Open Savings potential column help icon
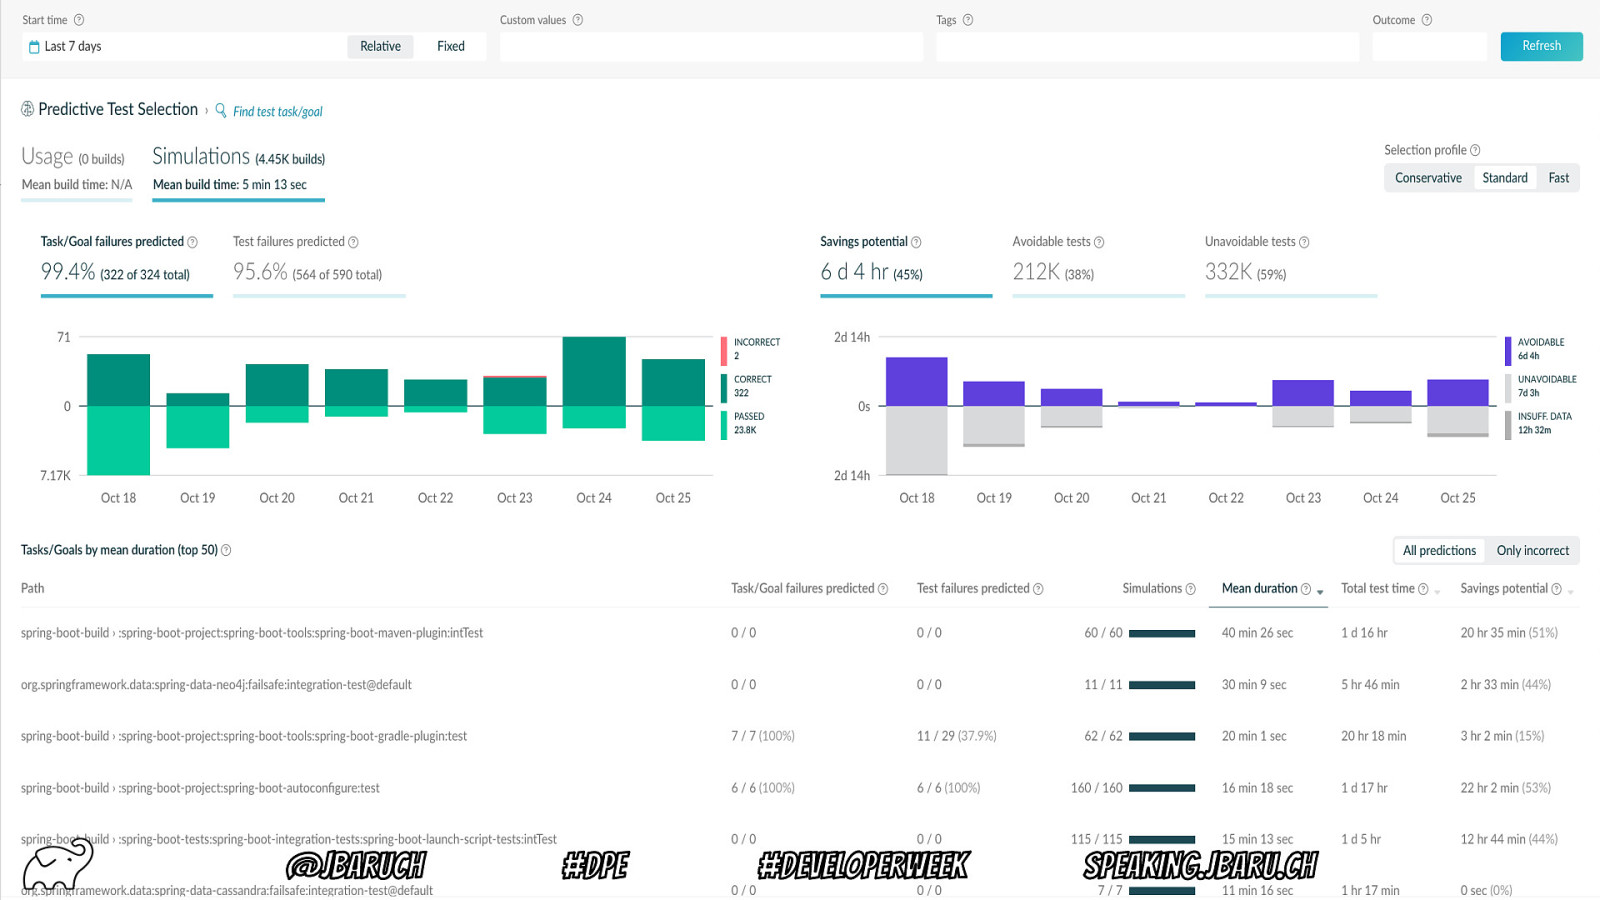Screen dimensions: 1600x900 click(1556, 589)
